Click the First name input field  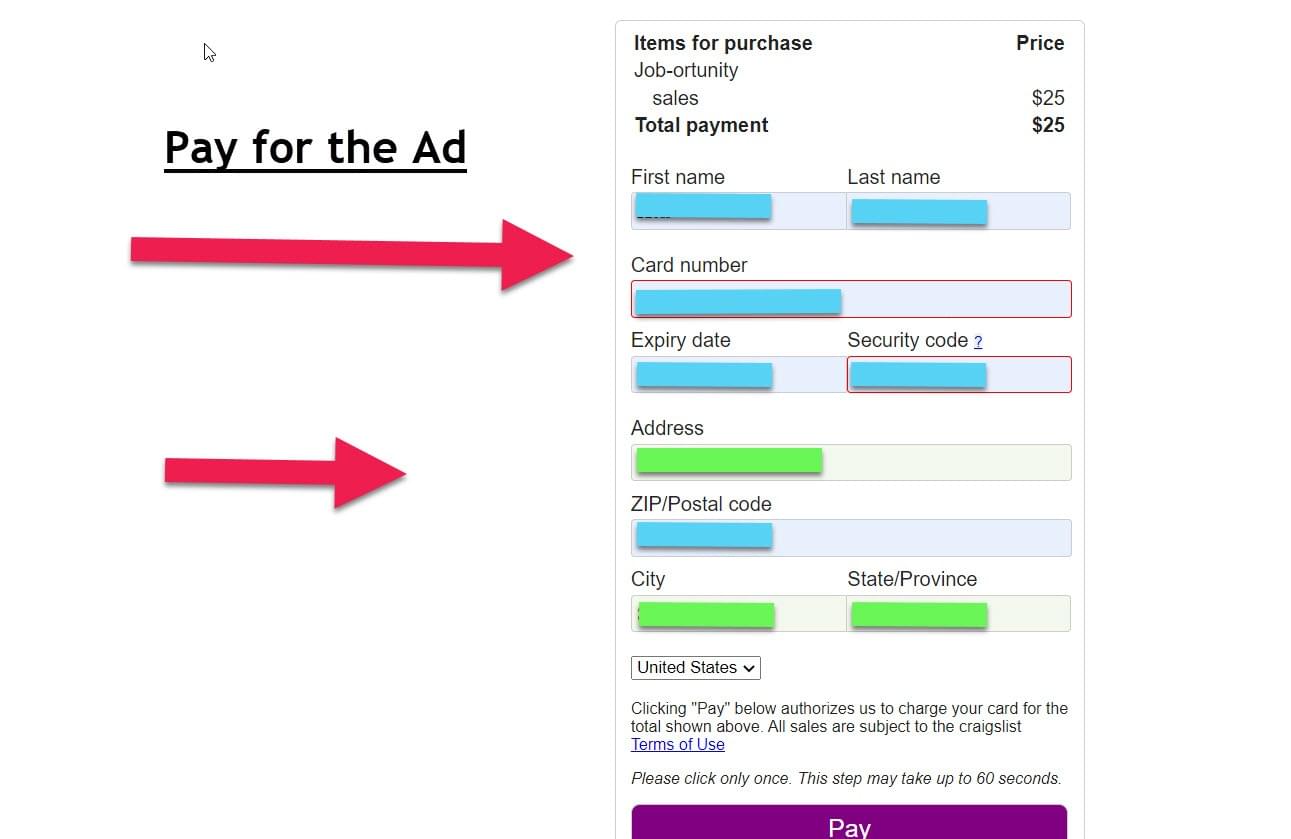pyautogui.click(x=738, y=211)
